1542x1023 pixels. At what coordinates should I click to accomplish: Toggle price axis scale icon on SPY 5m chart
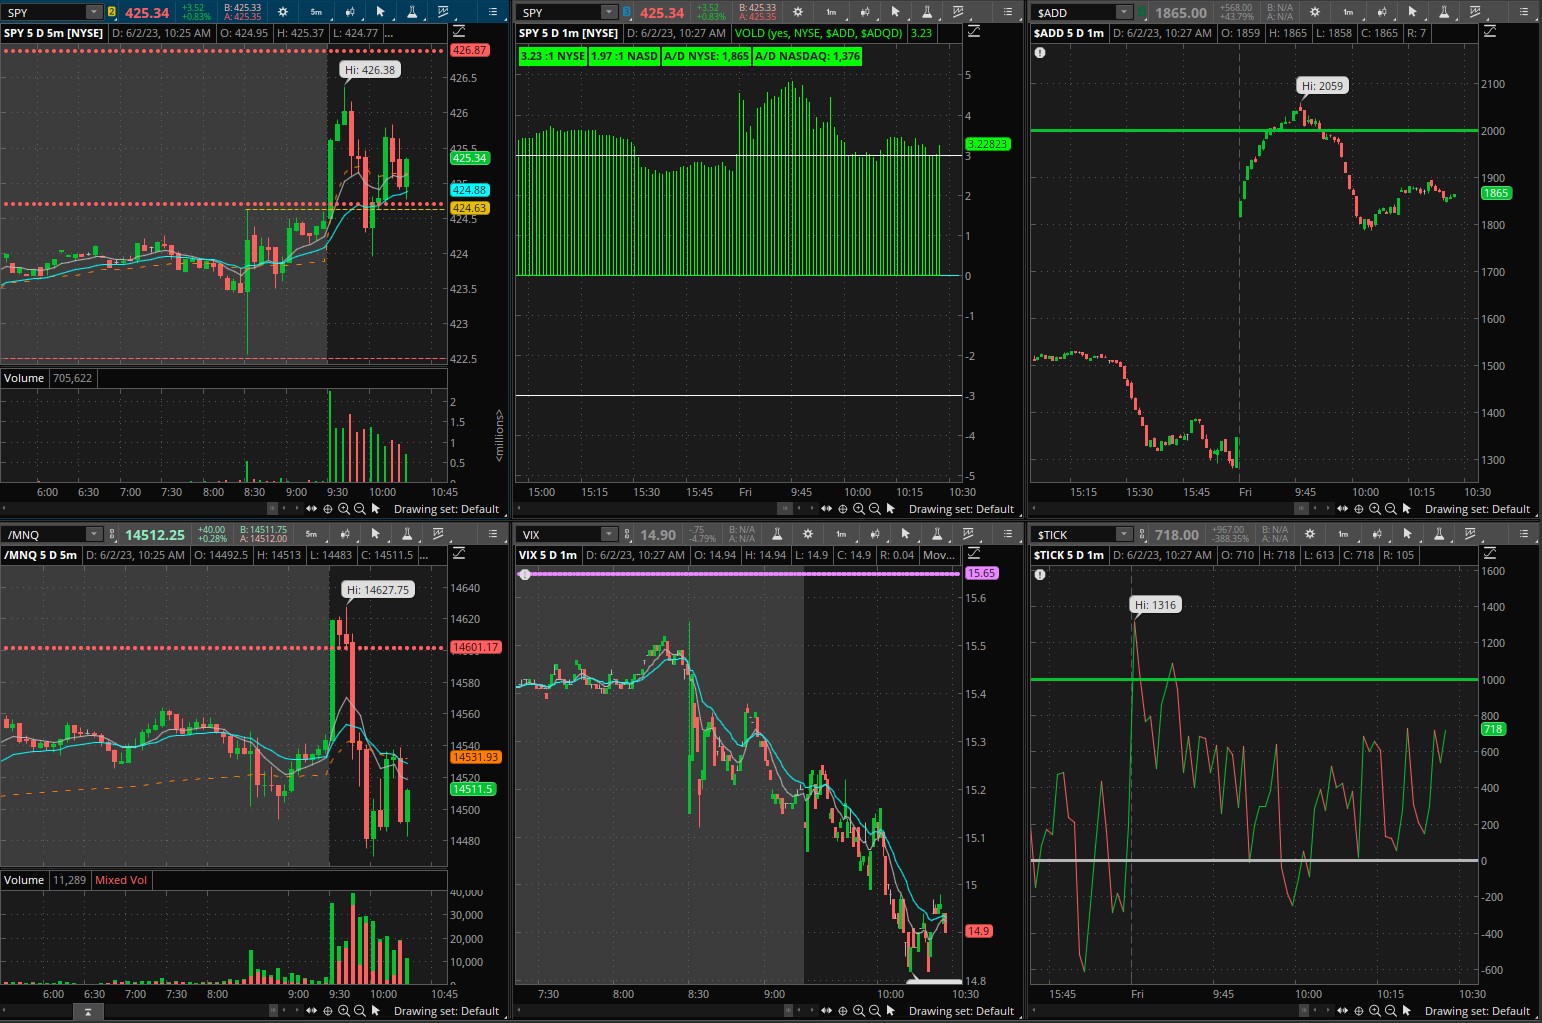[x=459, y=32]
